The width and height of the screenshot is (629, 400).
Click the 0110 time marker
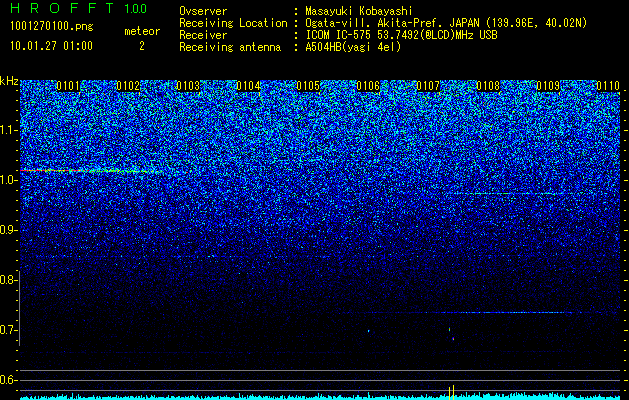608,86
